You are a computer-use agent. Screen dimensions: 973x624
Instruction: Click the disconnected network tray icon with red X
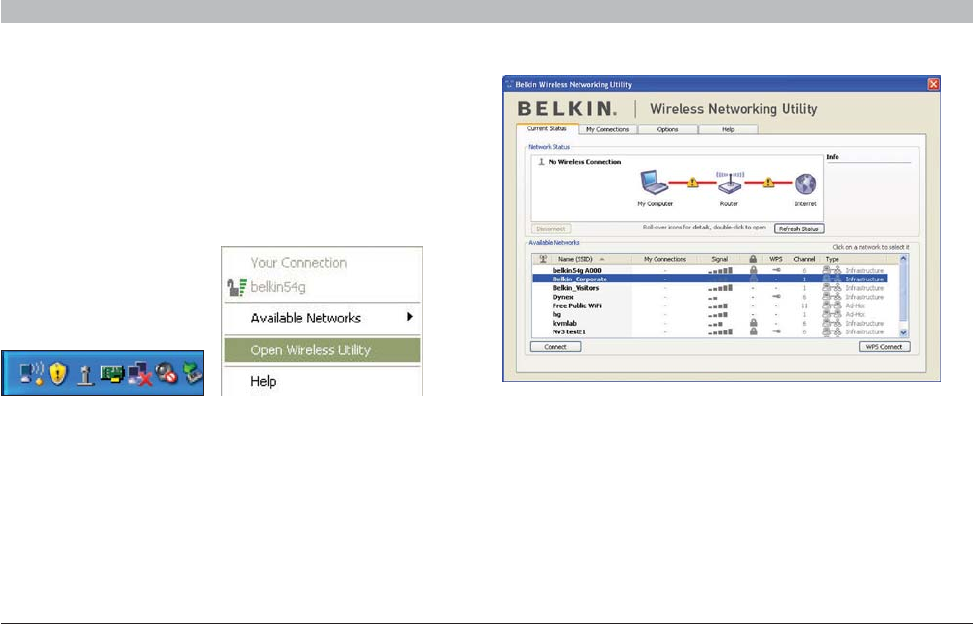(140, 374)
